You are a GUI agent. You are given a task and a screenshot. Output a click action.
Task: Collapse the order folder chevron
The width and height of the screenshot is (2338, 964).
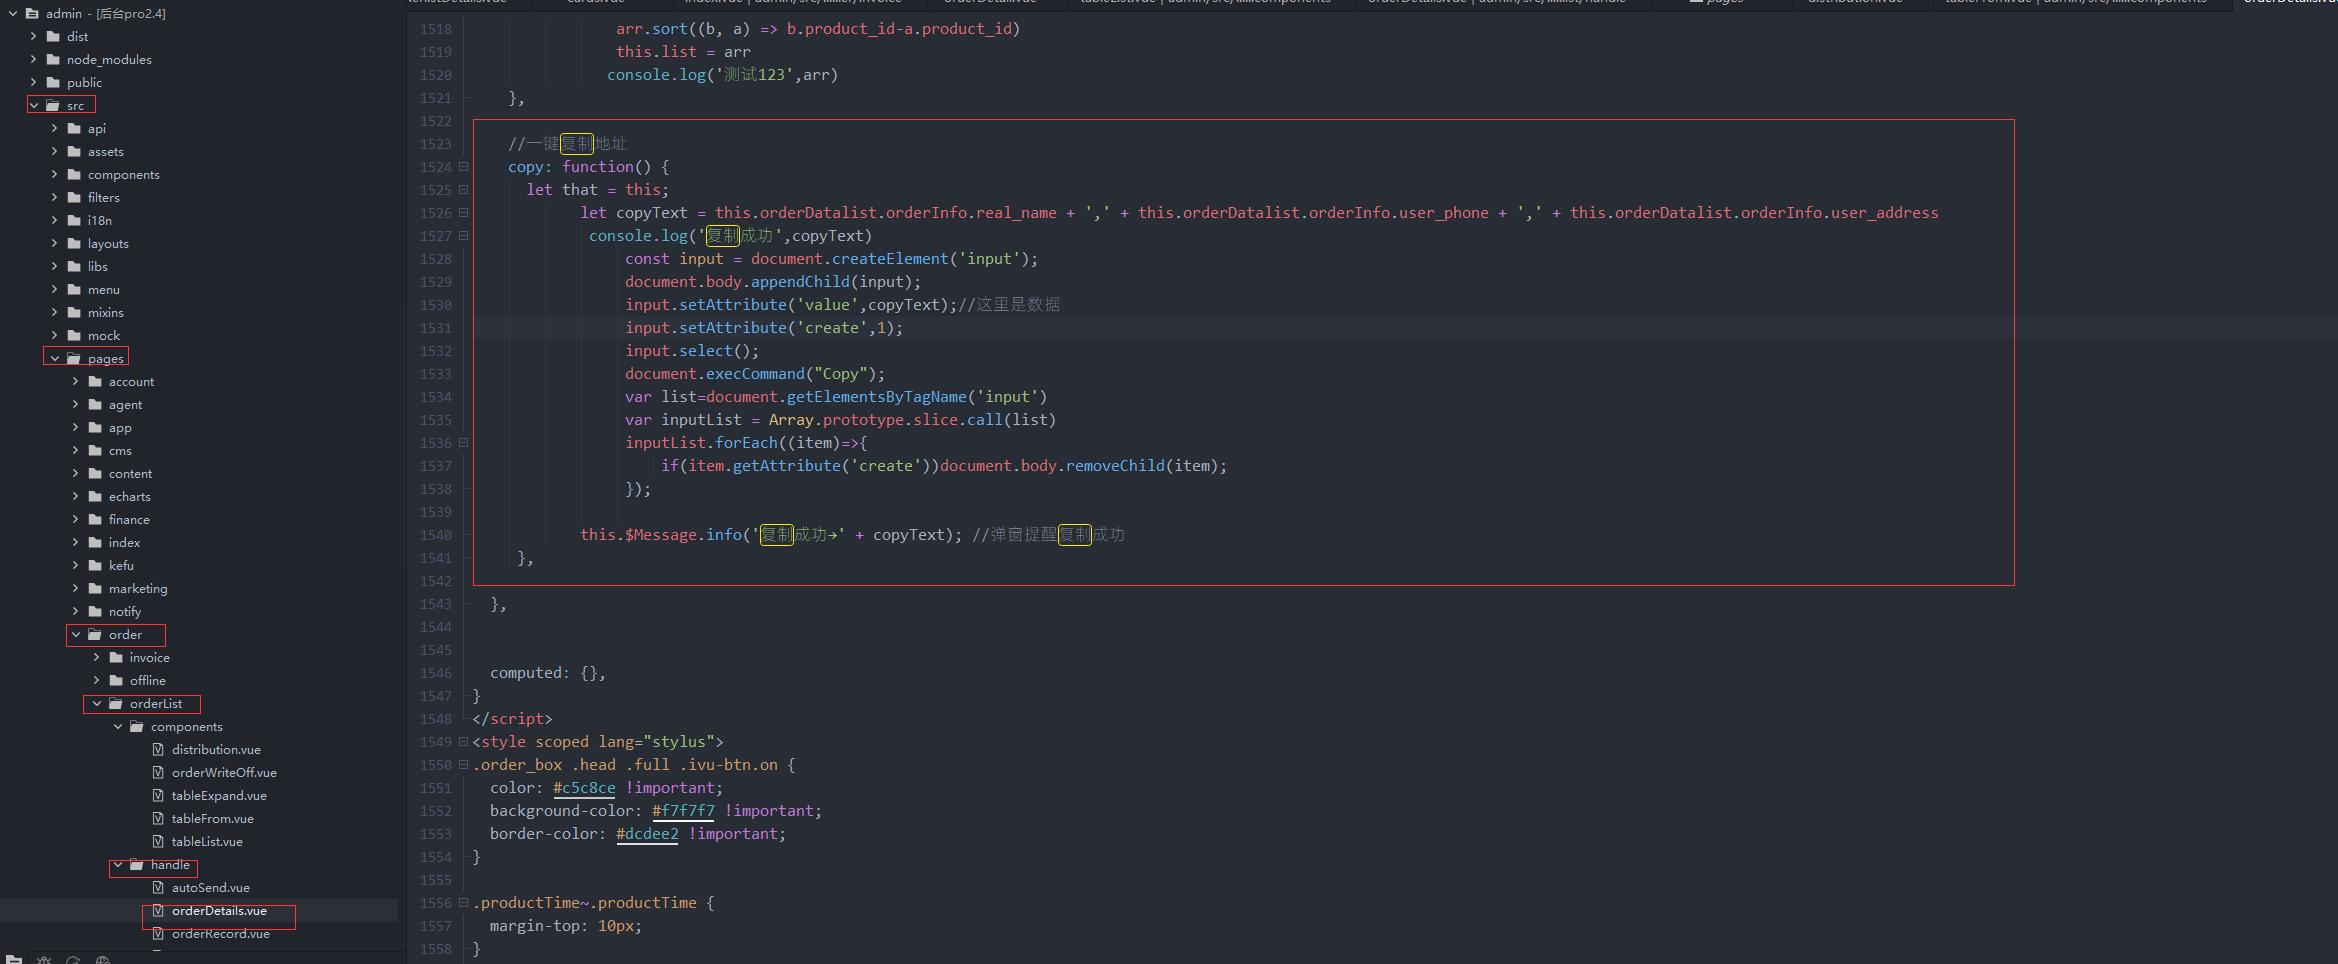(76, 634)
